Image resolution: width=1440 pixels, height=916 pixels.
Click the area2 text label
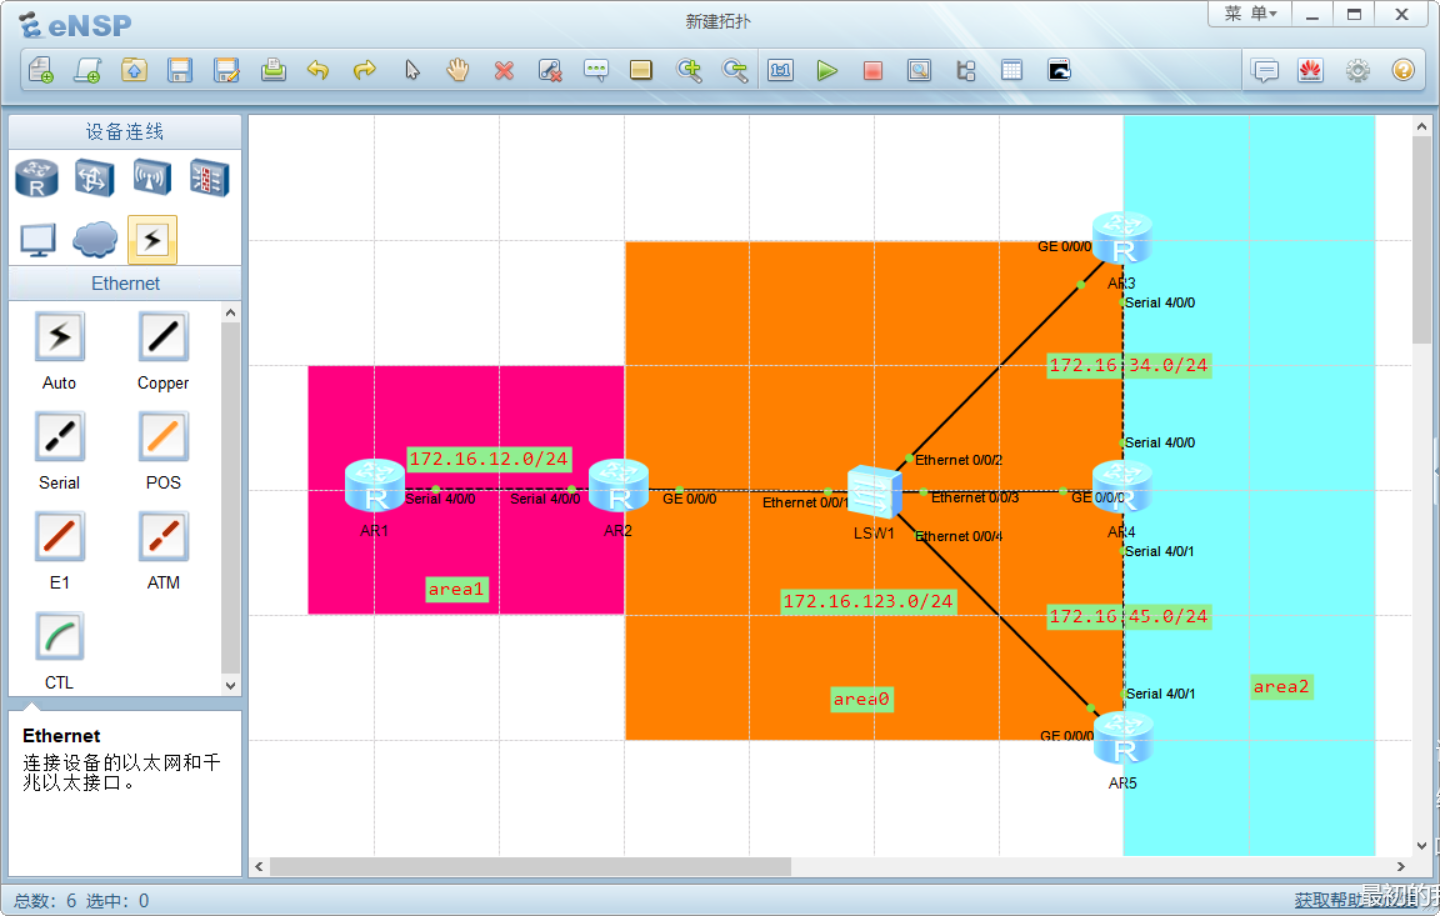pos(1282,686)
